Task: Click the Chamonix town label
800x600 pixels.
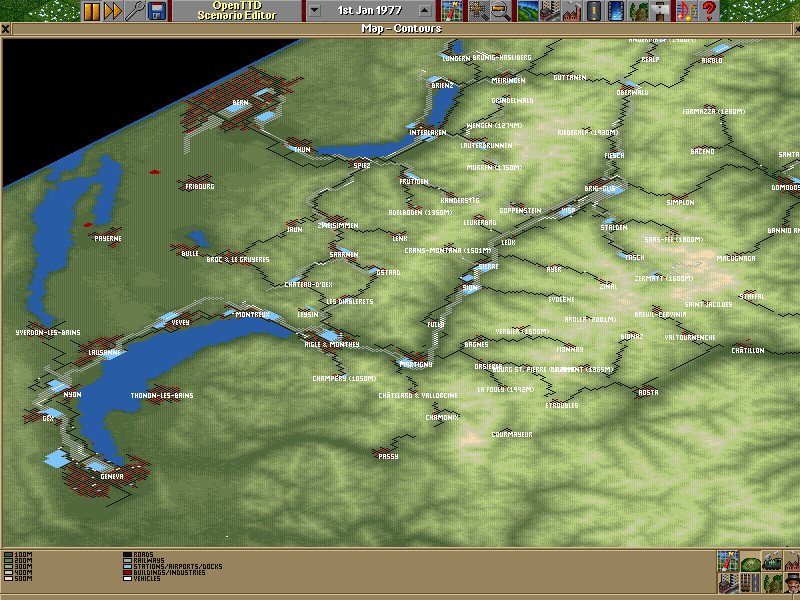Action: (442, 417)
